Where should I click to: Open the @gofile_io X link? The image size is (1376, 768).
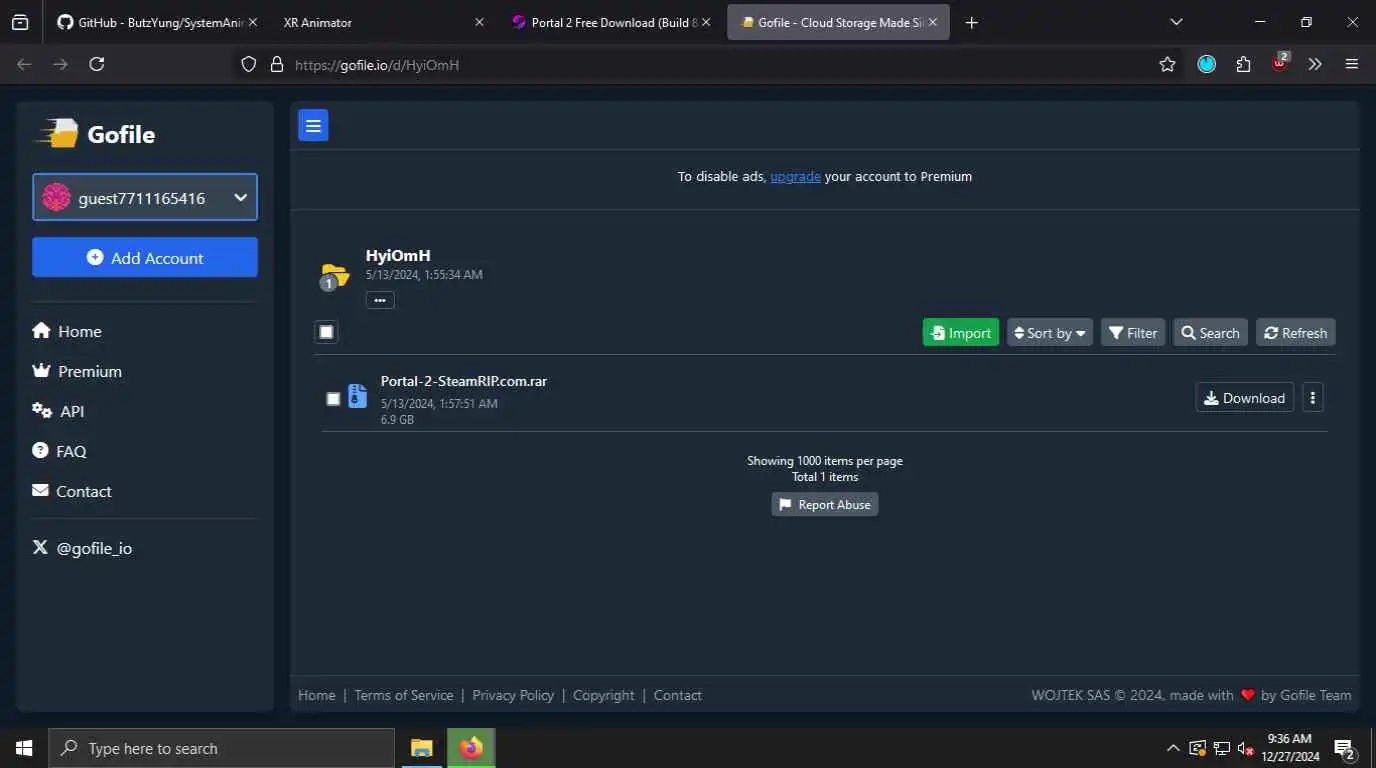point(82,548)
